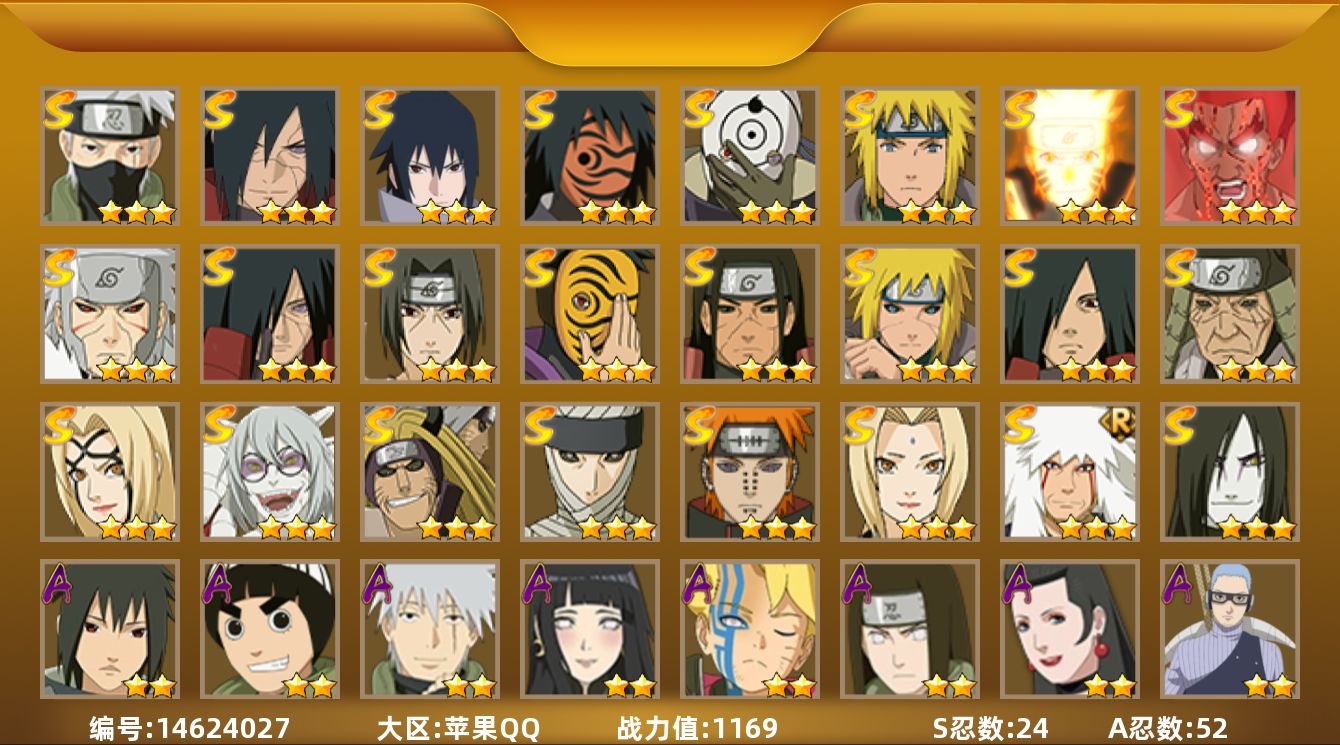The height and width of the screenshot is (745, 1340).
Task: Pick the white Rinnegan mask Obito portrait
Action: pos(750,156)
